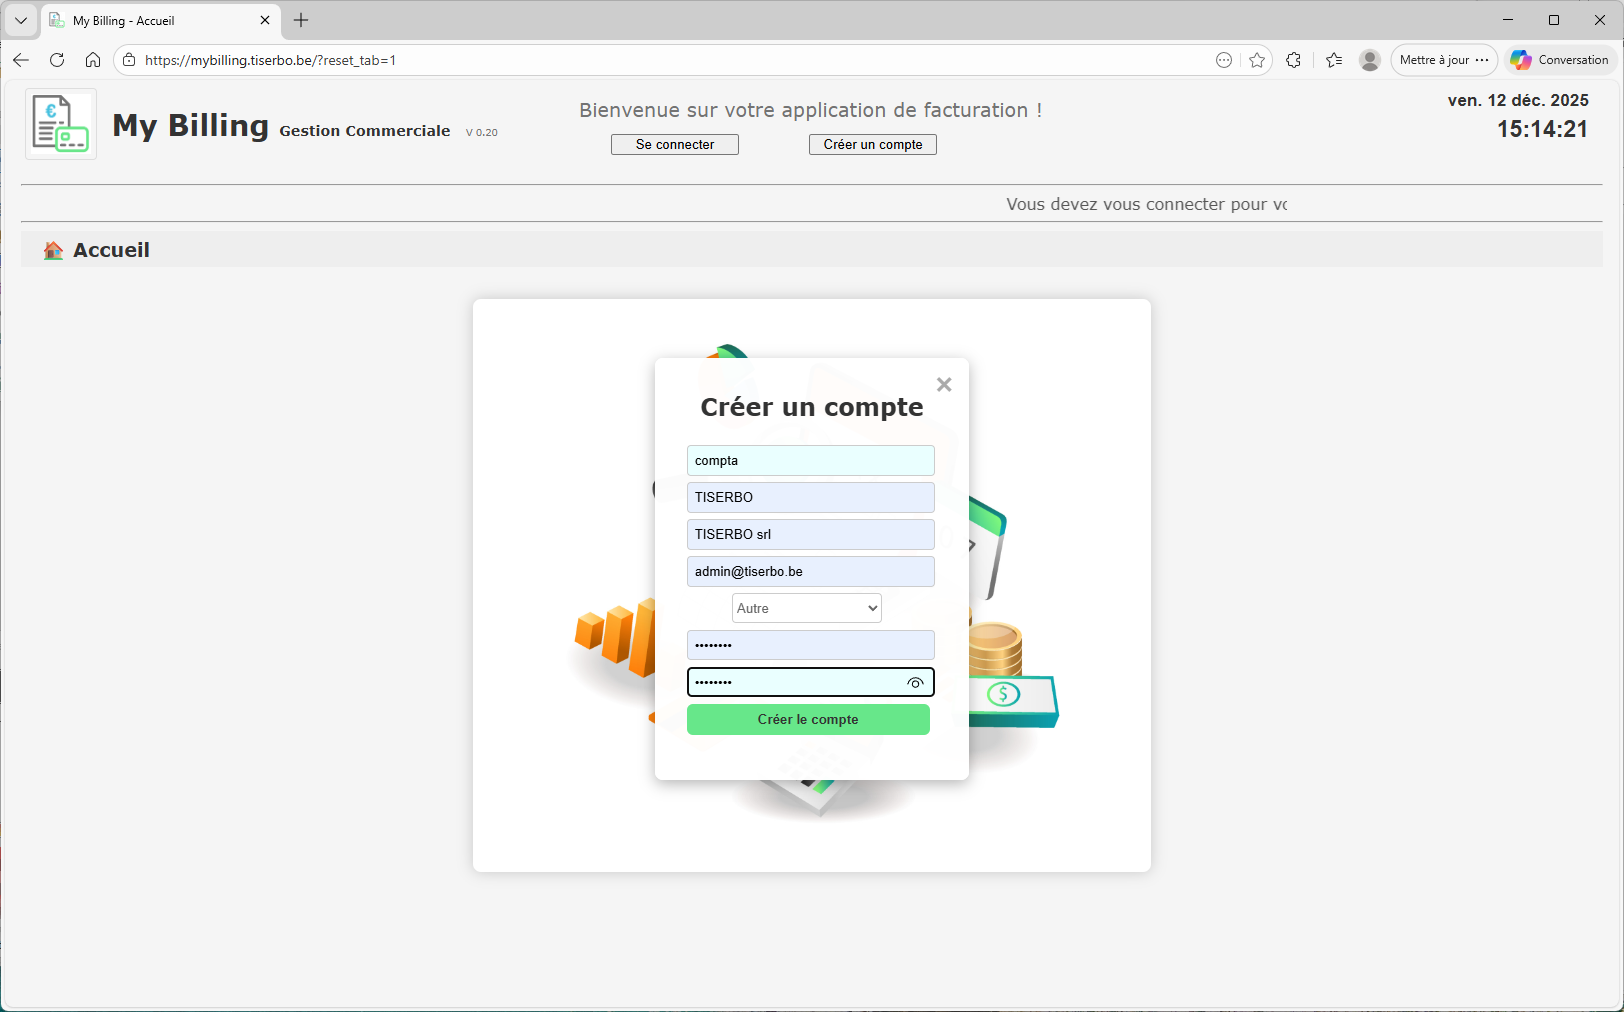Click the My Billing logo icon

[60, 123]
